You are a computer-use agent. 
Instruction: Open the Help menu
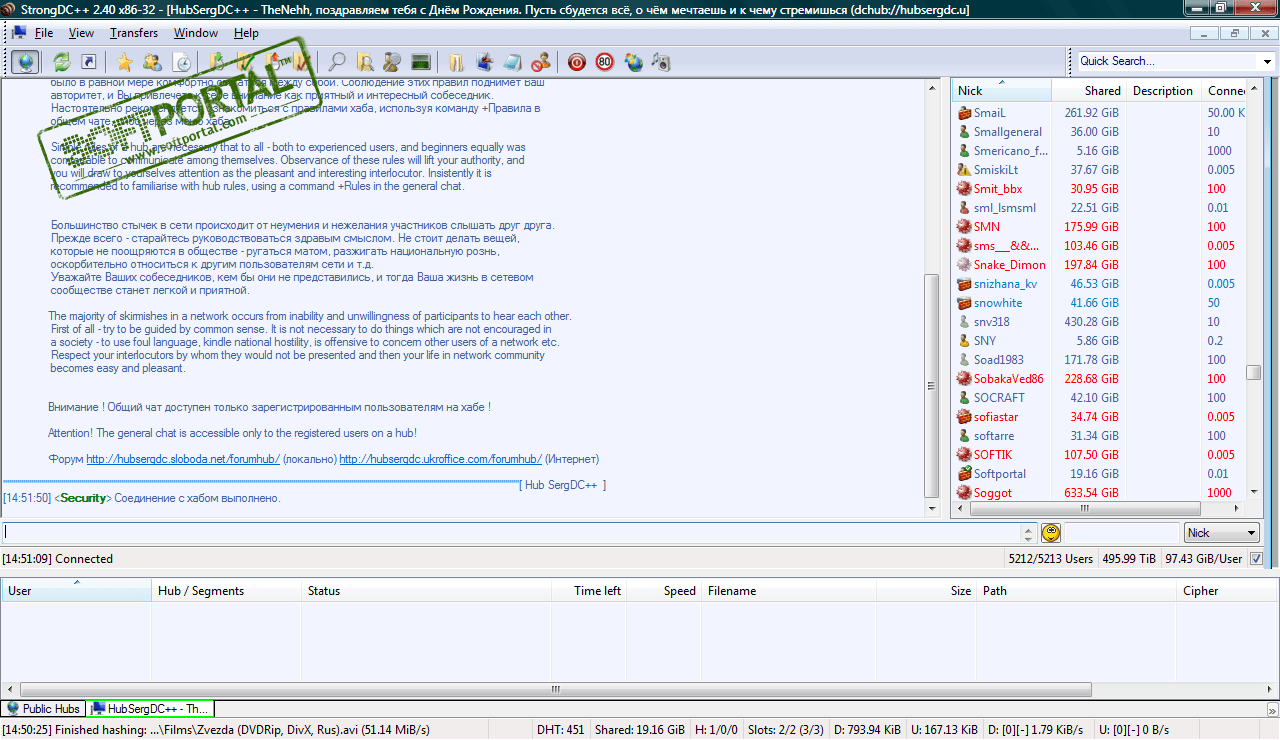[246, 33]
